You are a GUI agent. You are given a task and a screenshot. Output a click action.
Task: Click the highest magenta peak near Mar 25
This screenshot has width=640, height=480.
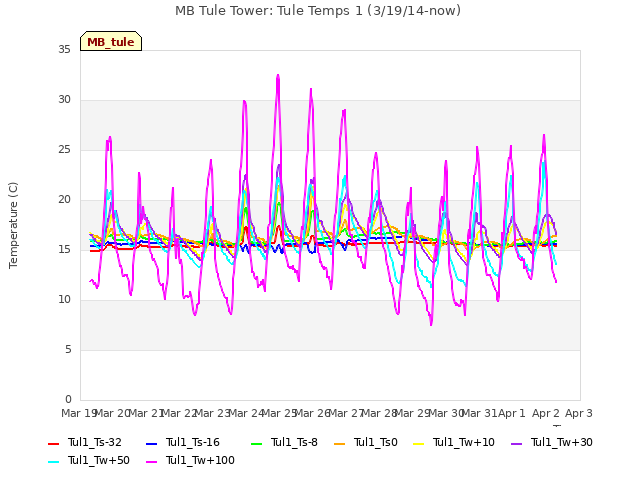[278, 76]
